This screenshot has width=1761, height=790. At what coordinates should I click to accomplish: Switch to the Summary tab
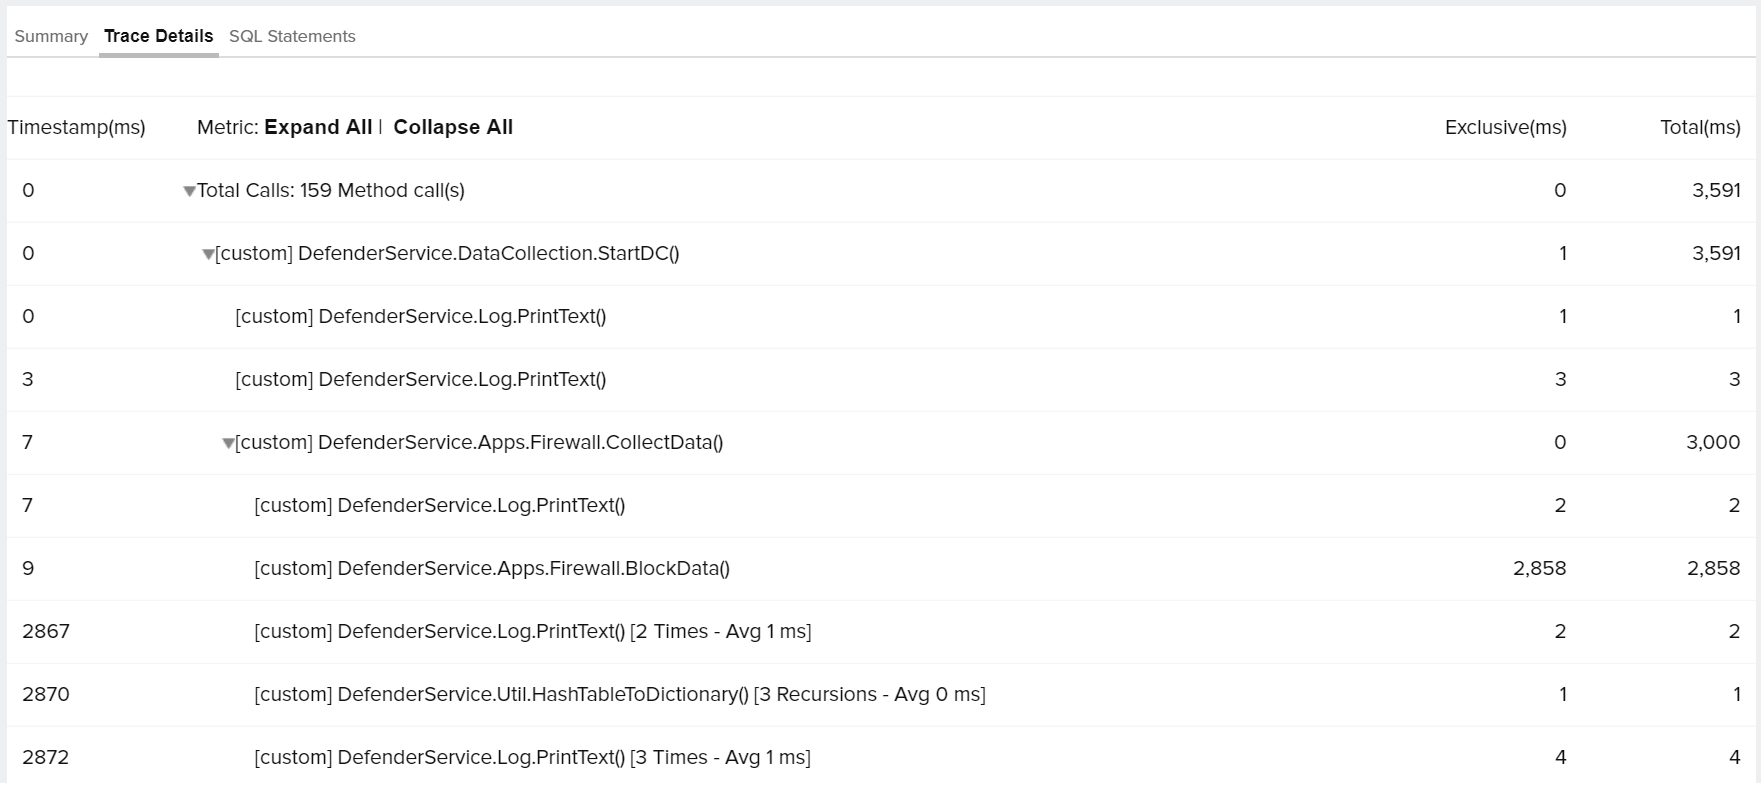pyautogui.click(x=51, y=36)
